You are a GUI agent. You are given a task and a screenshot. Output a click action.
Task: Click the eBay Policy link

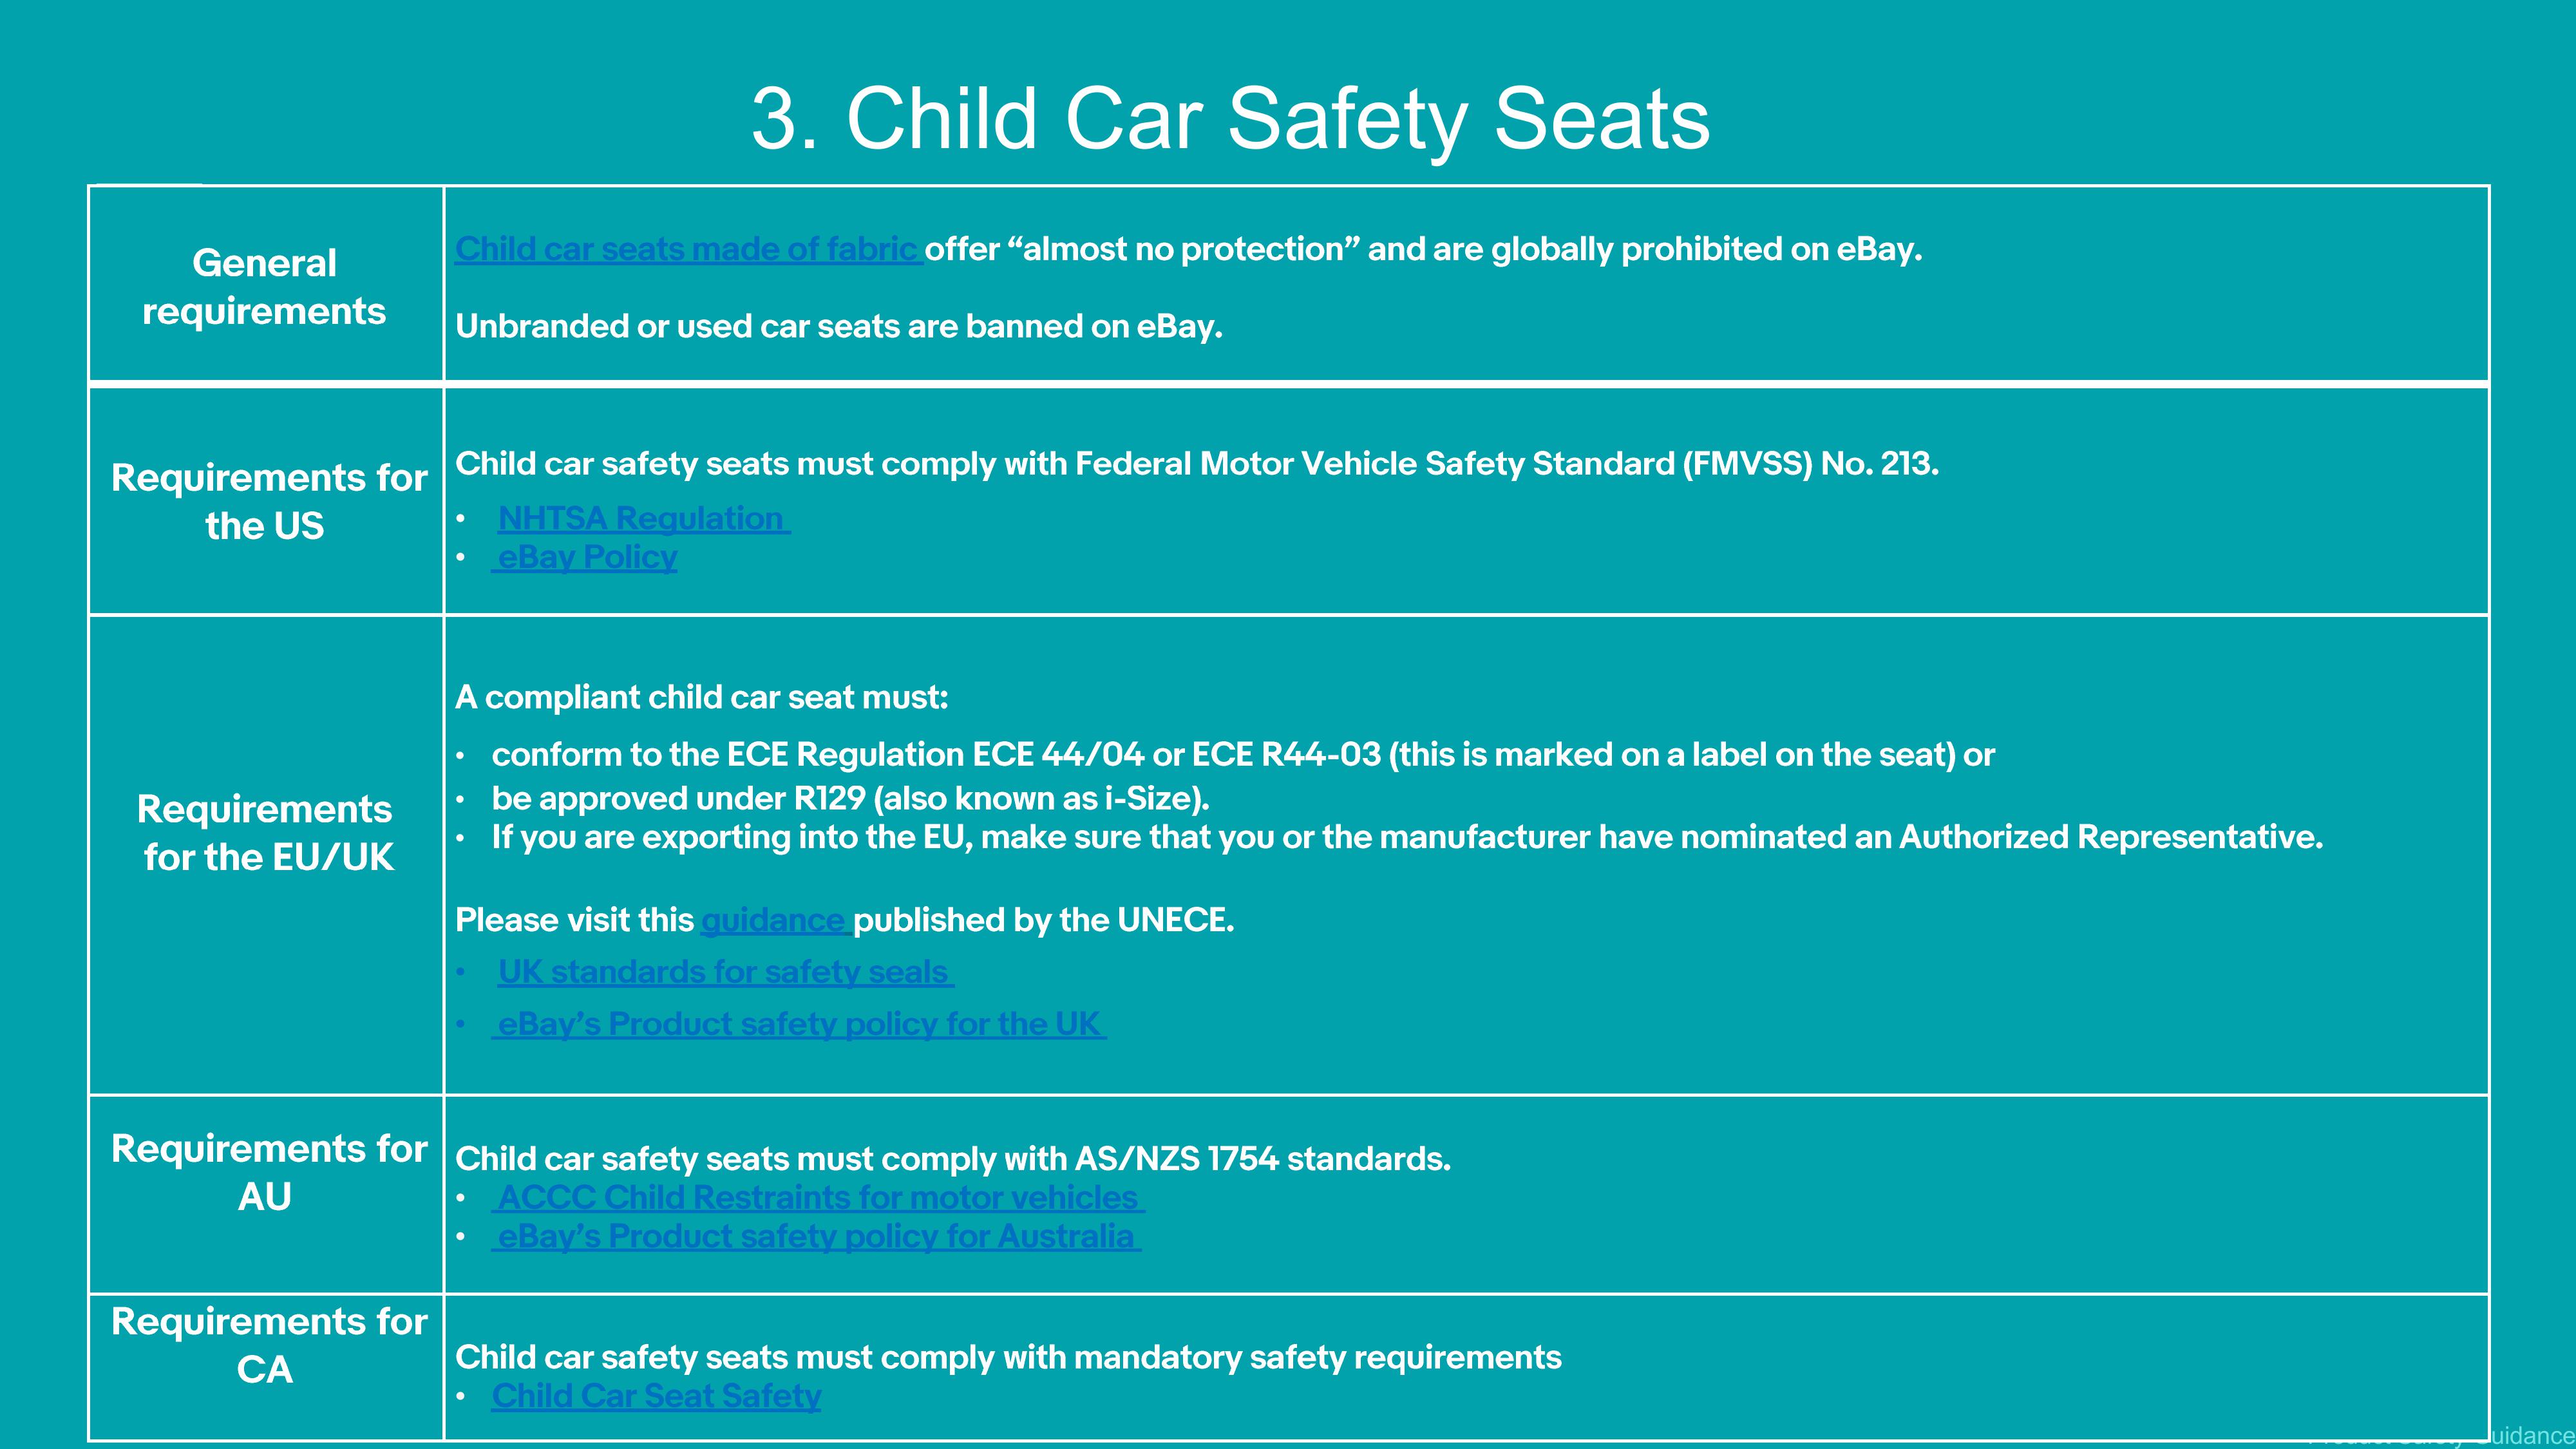click(x=586, y=557)
